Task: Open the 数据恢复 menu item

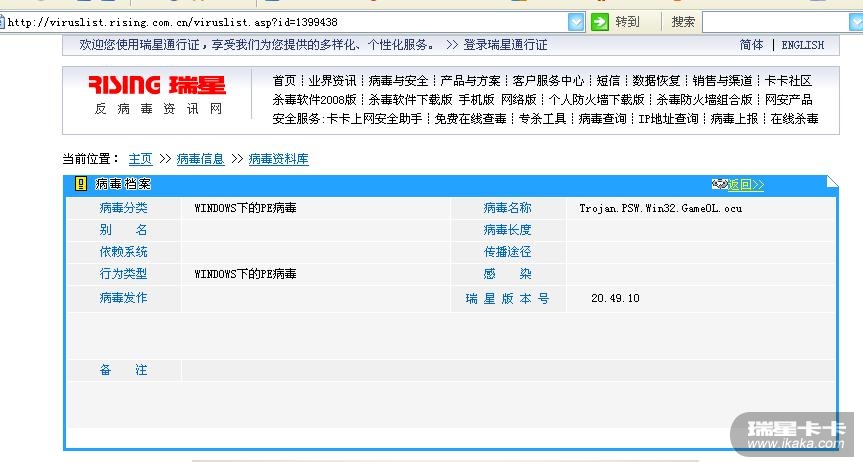Action: (x=656, y=81)
